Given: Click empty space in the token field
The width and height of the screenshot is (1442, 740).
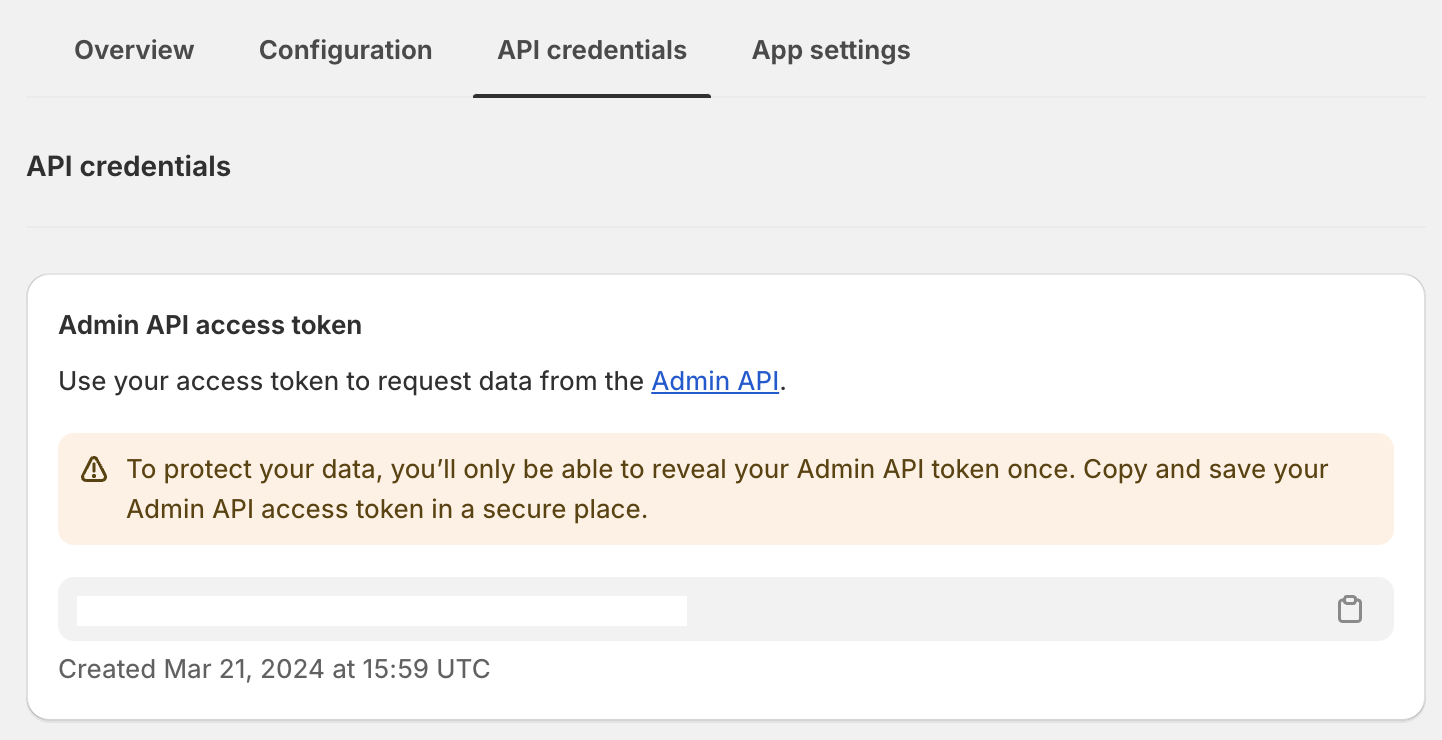Looking at the screenshot, I should click(1000, 609).
